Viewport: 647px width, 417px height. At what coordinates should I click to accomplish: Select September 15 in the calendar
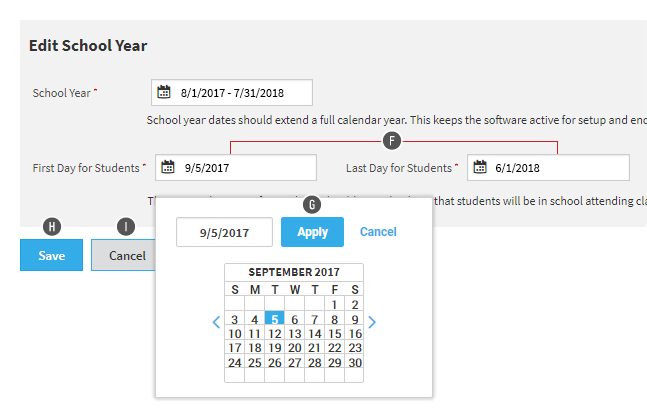click(334, 334)
